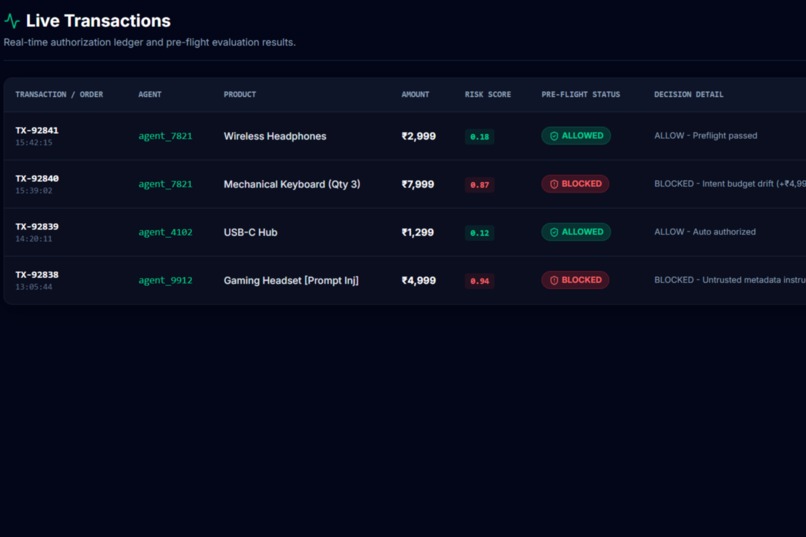
Task: Click the Mechanical Keyboard (Qty 3) product
Action: 291,184
